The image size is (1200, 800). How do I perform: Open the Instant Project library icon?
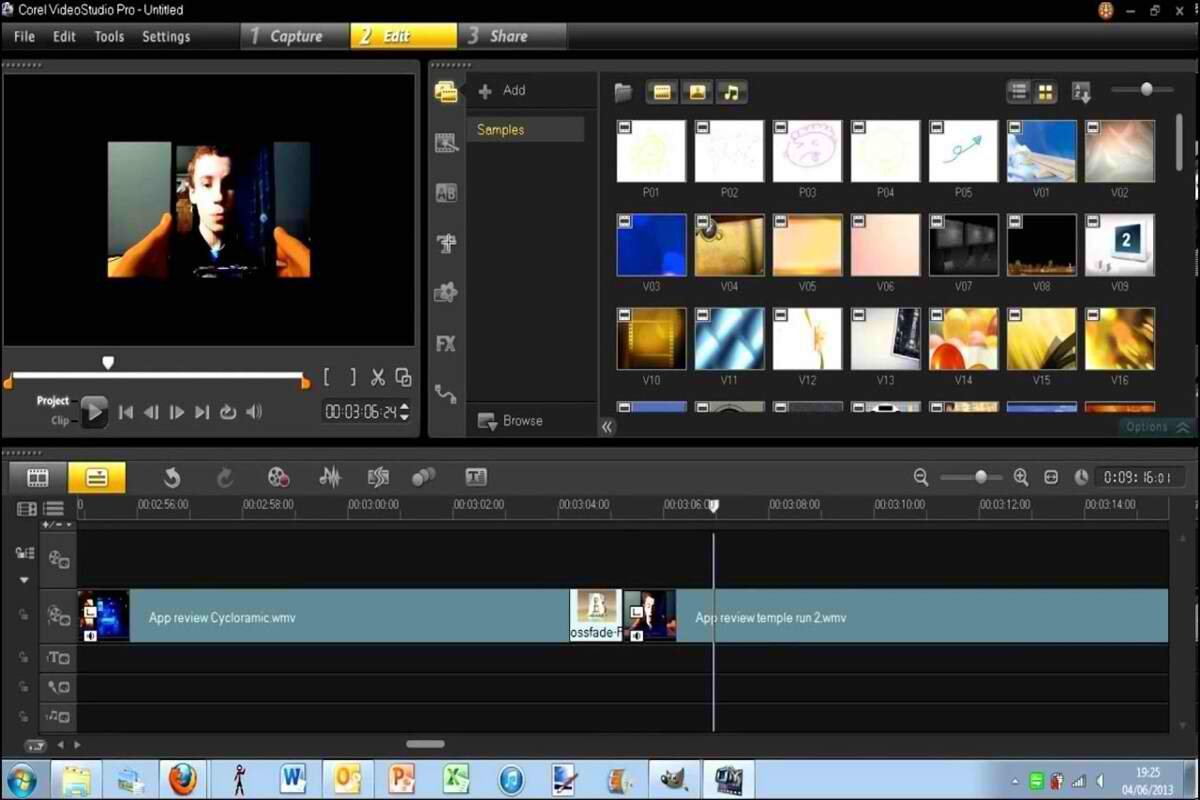click(446, 143)
